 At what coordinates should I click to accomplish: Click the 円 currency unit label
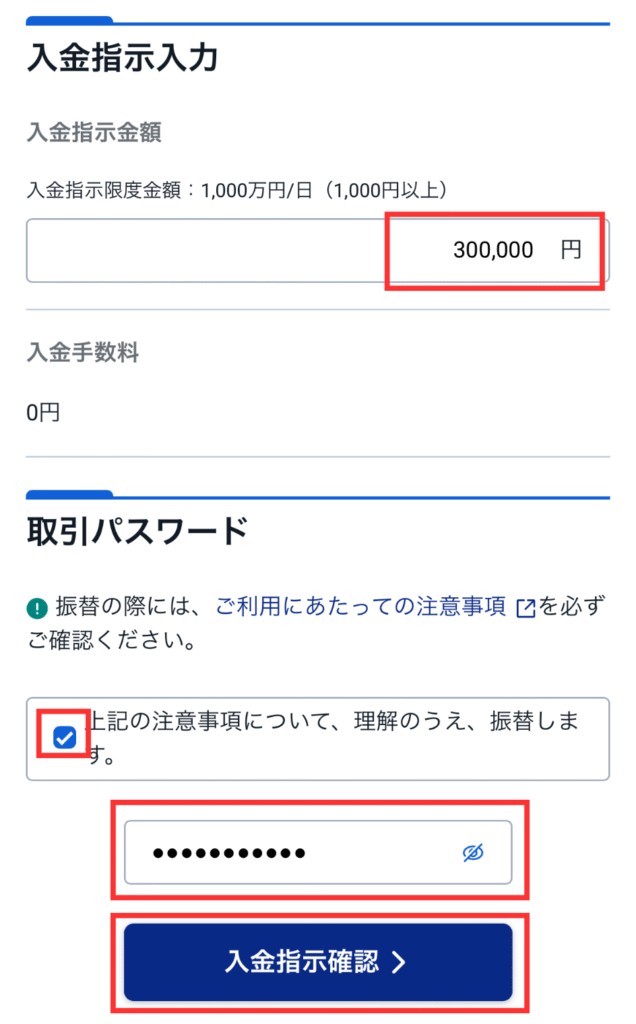571,250
